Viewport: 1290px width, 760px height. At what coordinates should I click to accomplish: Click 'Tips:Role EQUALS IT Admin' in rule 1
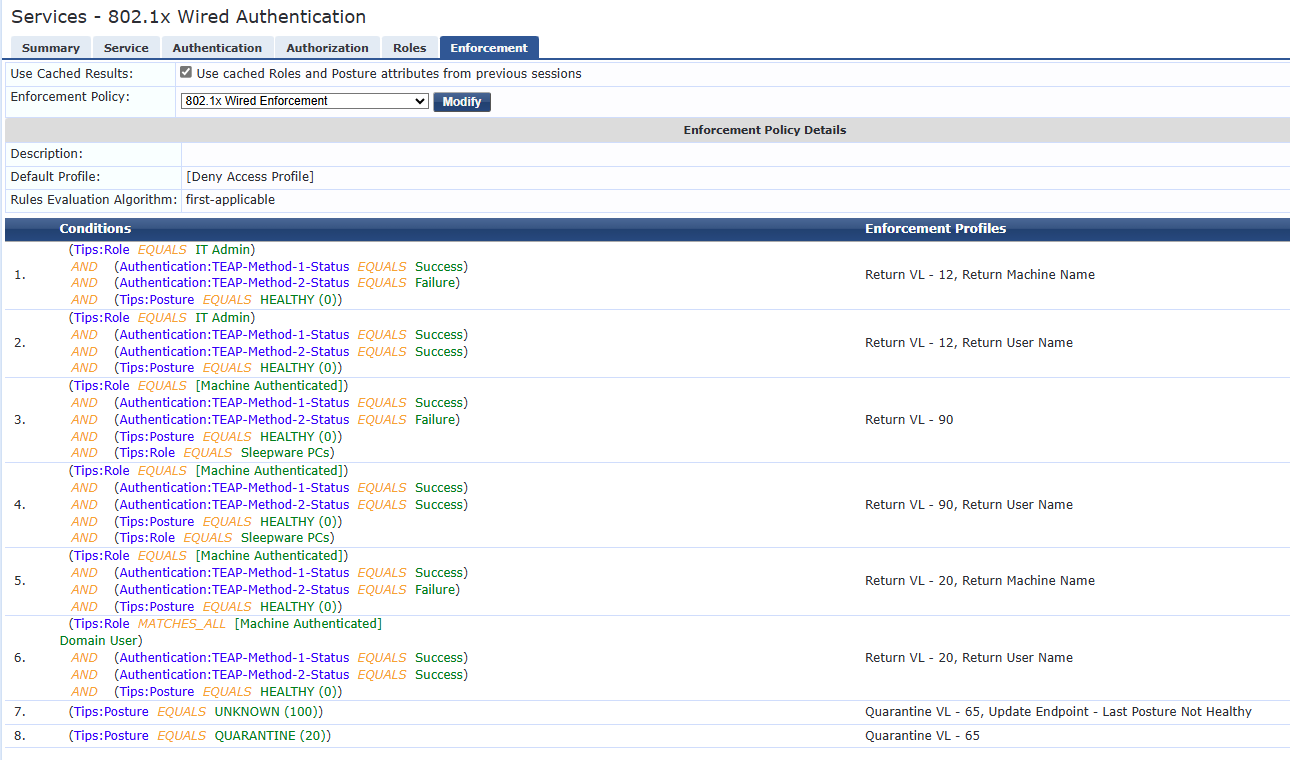[x=162, y=250]
